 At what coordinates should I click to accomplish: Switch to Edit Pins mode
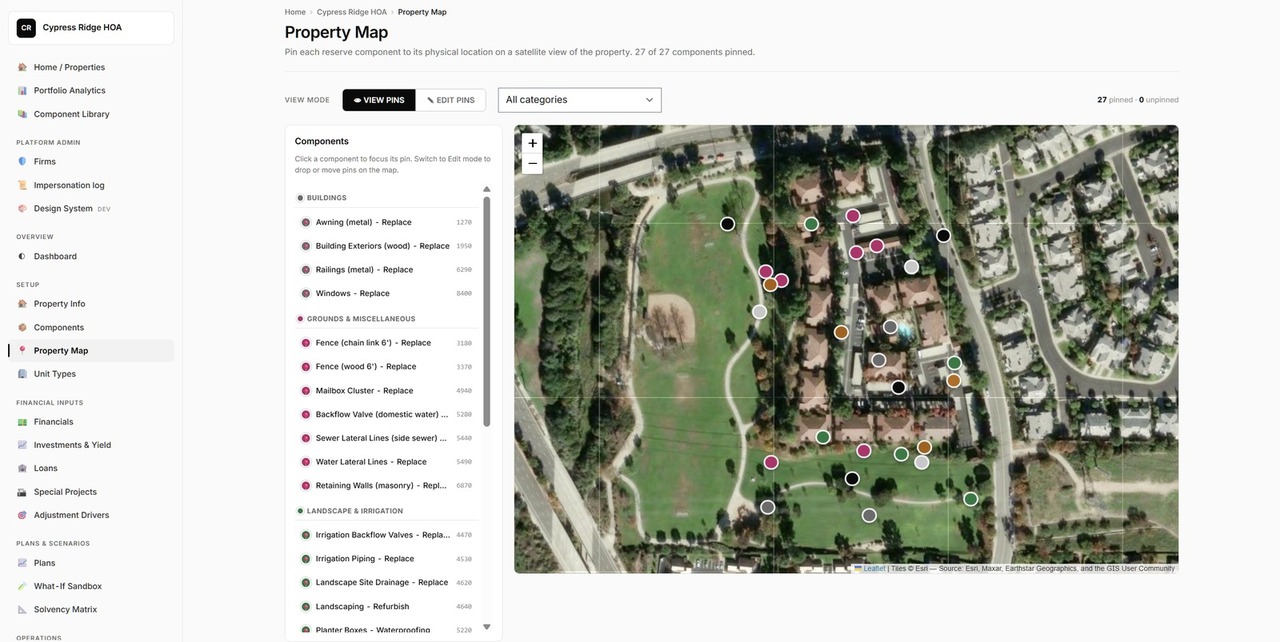pyautogui.click(x=451, y=100)
